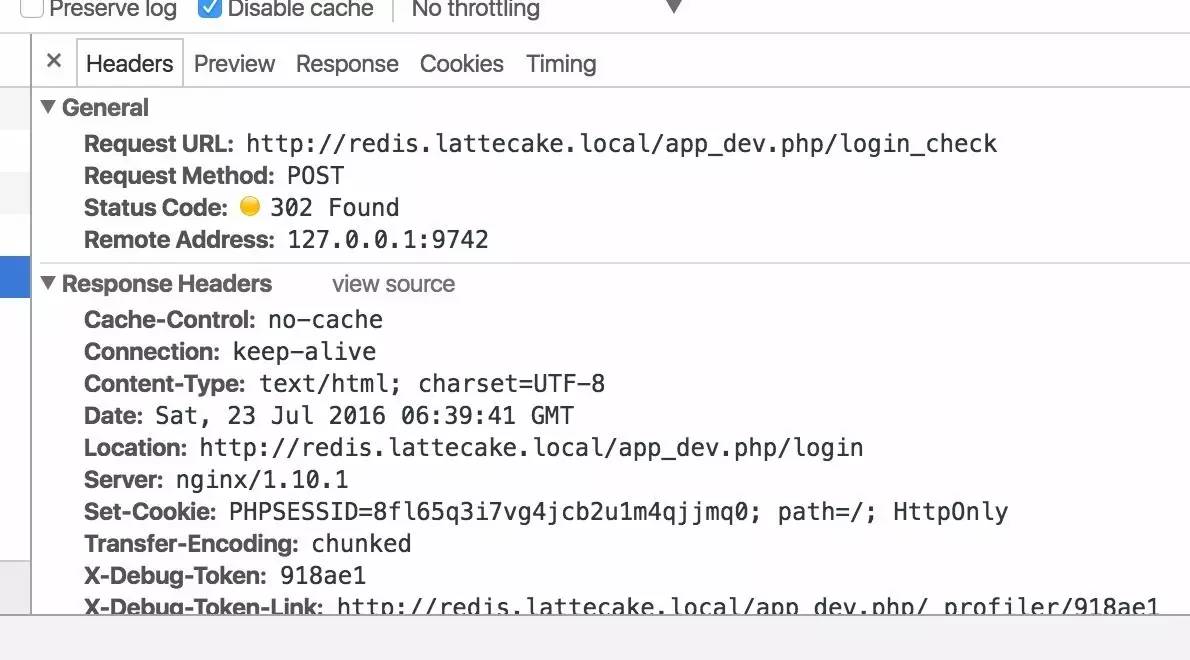Click the Location header URL value
The height and width of the screenshot is (660, 1190).
click(x=531, y=448)
